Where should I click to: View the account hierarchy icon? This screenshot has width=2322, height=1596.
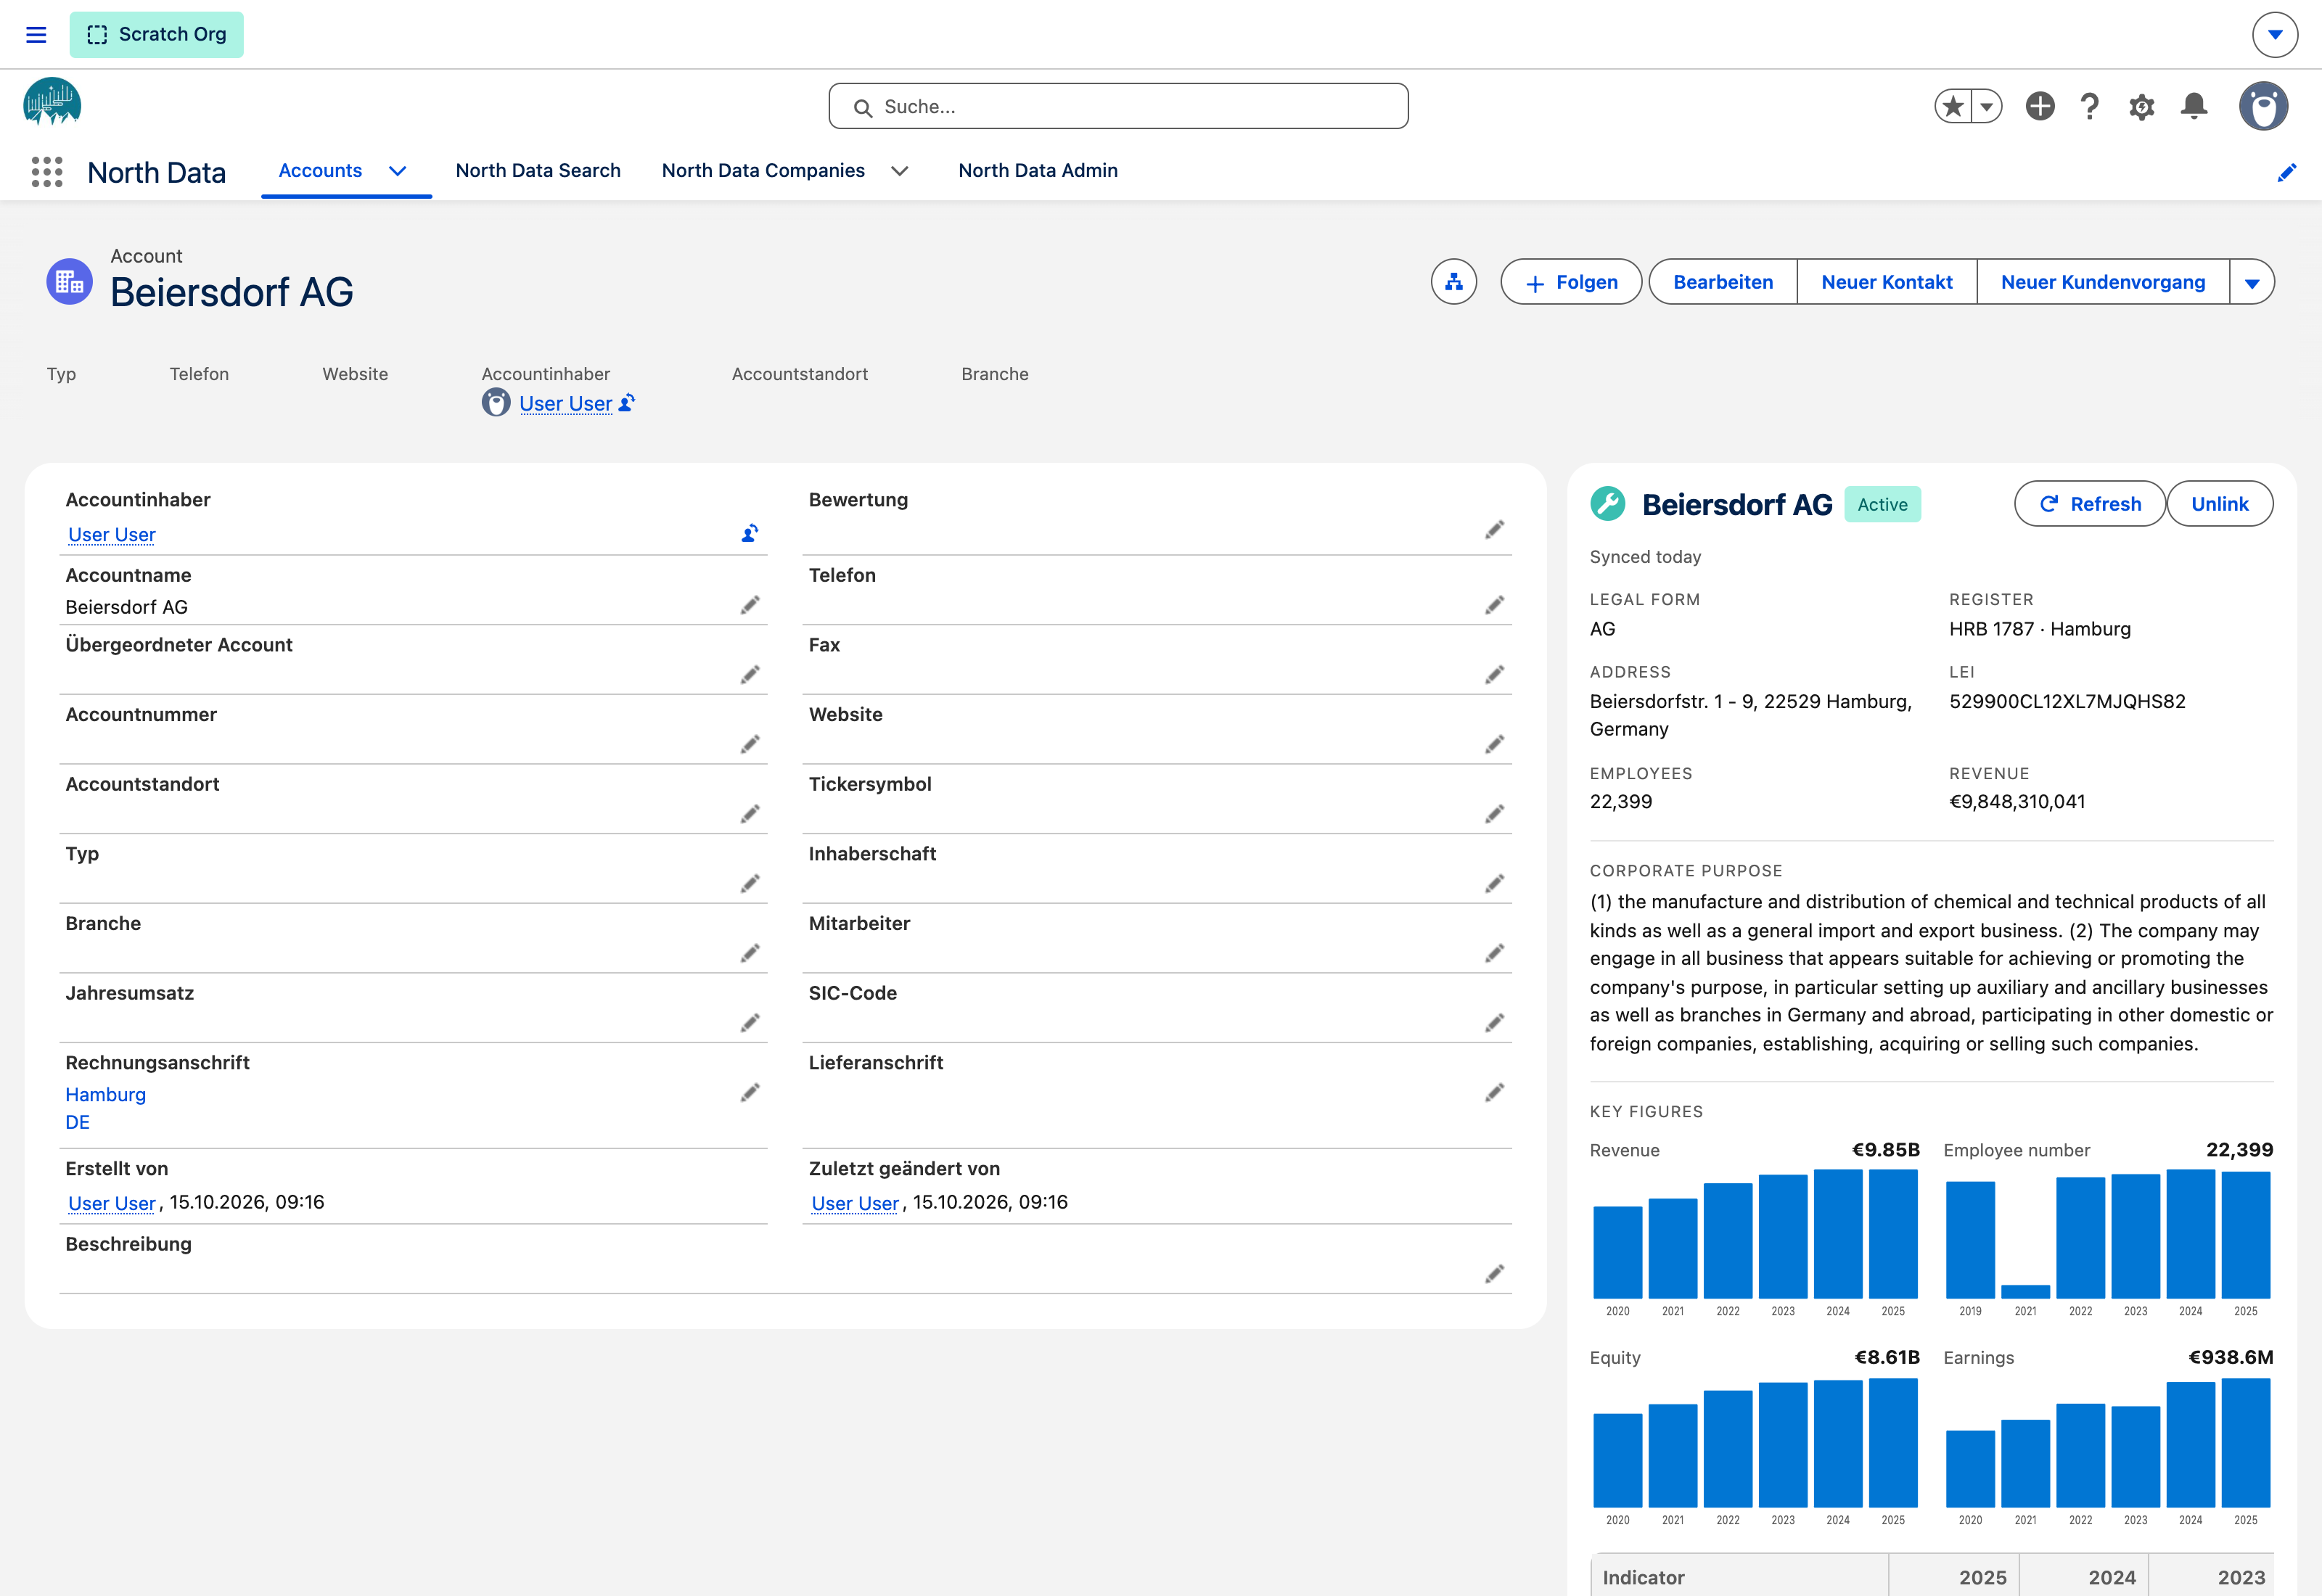(1454, 282)
